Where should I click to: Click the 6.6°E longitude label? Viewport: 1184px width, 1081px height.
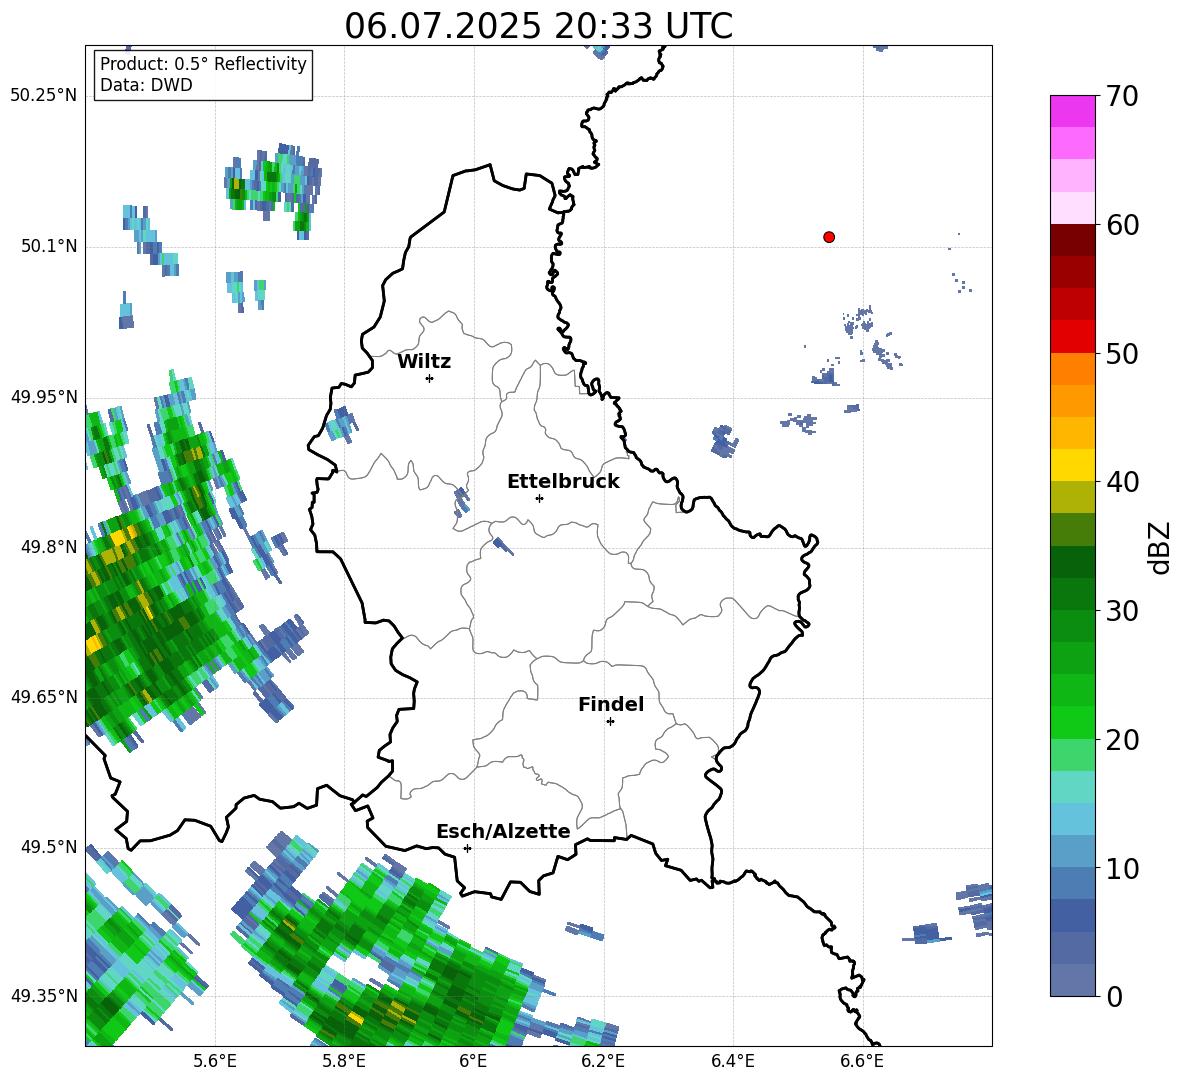click(862, 1061)
